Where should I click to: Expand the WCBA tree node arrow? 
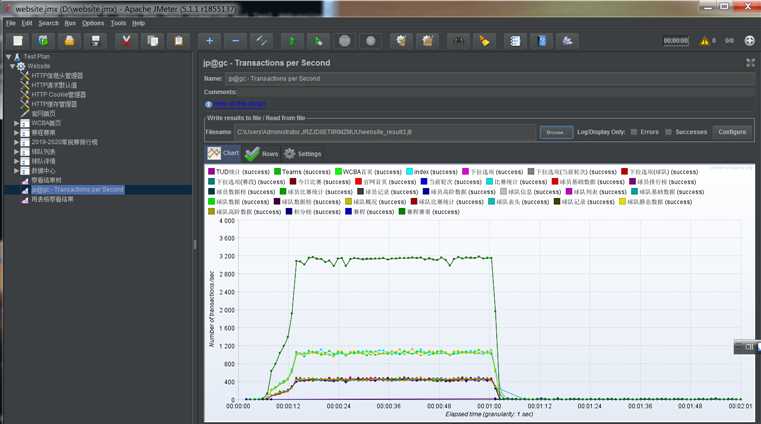[x=16, y=123]
